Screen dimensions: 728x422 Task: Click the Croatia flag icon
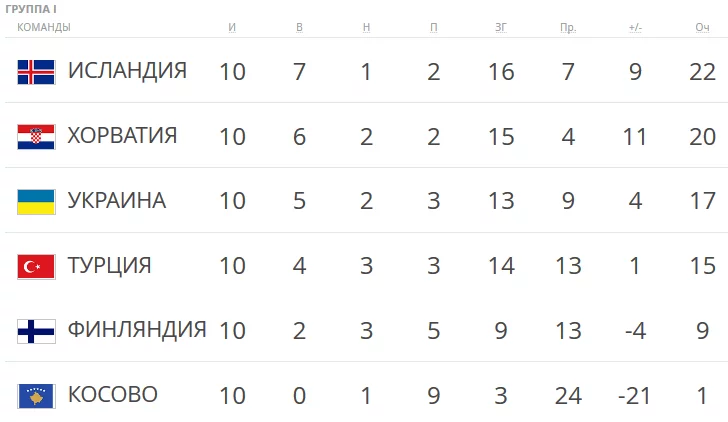(x=36, y=136)
